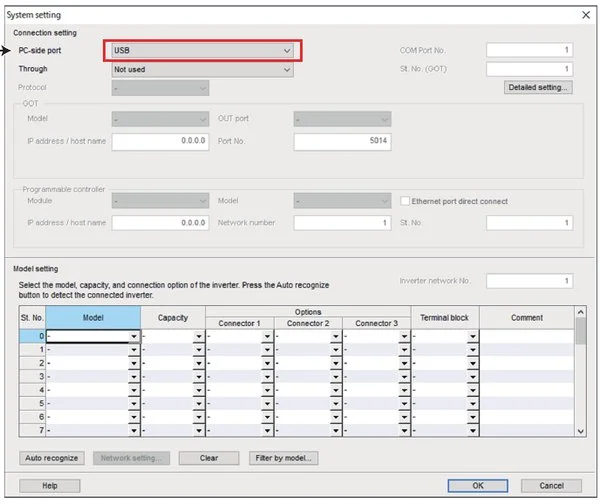
Task: Check Ethernet port direct connect
Action: coord(405,201)
